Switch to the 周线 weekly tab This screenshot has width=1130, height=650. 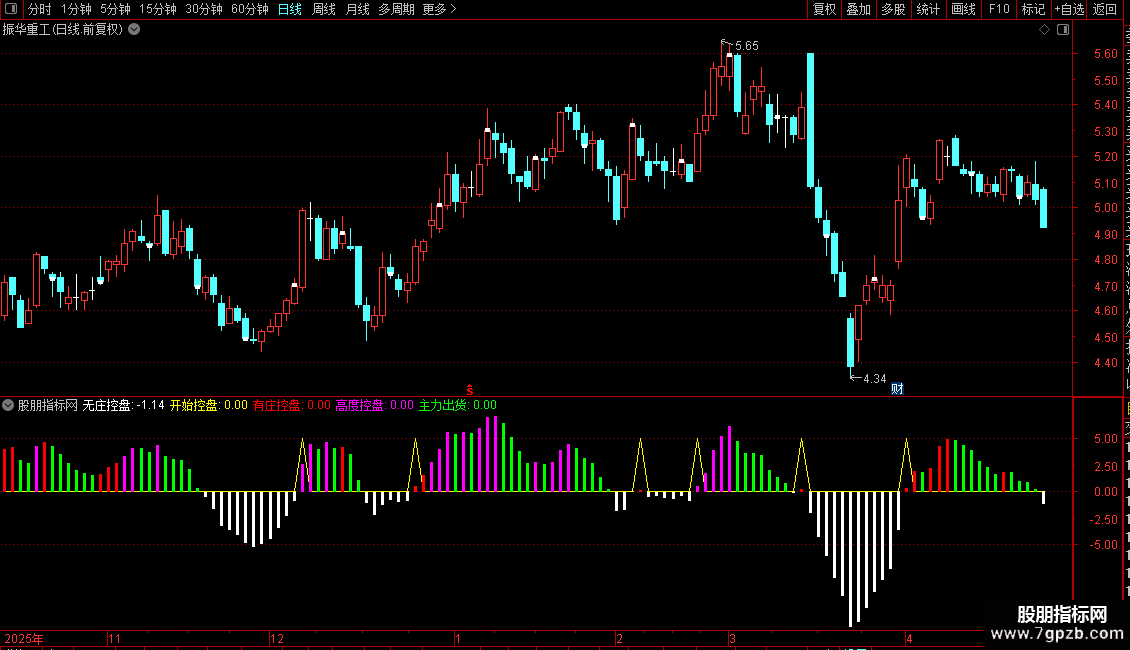point(324,9)
